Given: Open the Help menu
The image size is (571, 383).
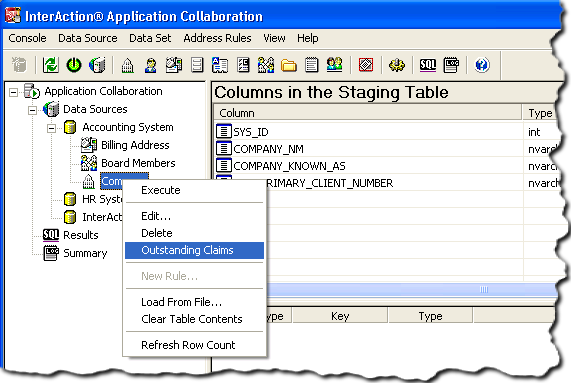Looking at the screenshot, I should pos(308,38).
